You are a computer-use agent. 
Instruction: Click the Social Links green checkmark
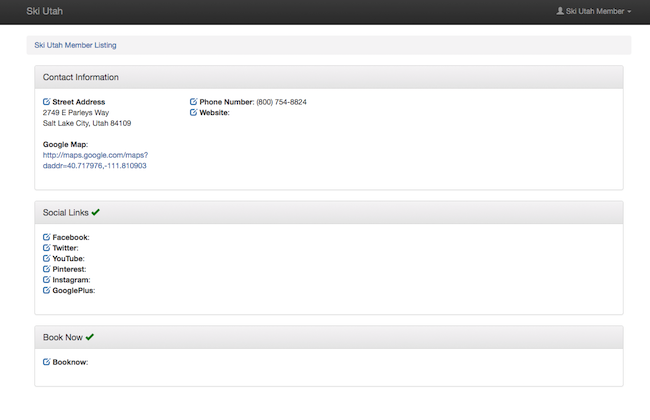click(x=96, y=212)
